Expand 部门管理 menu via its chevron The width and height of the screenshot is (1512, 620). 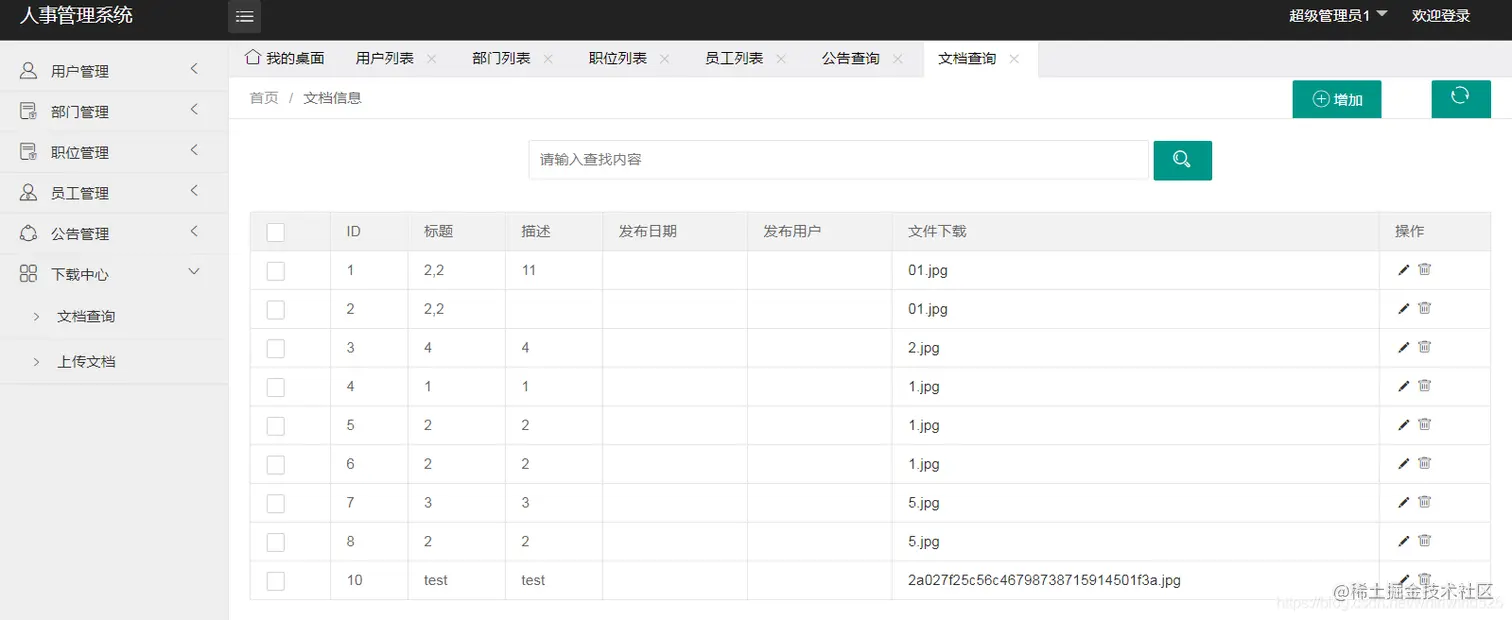[194, 109]
